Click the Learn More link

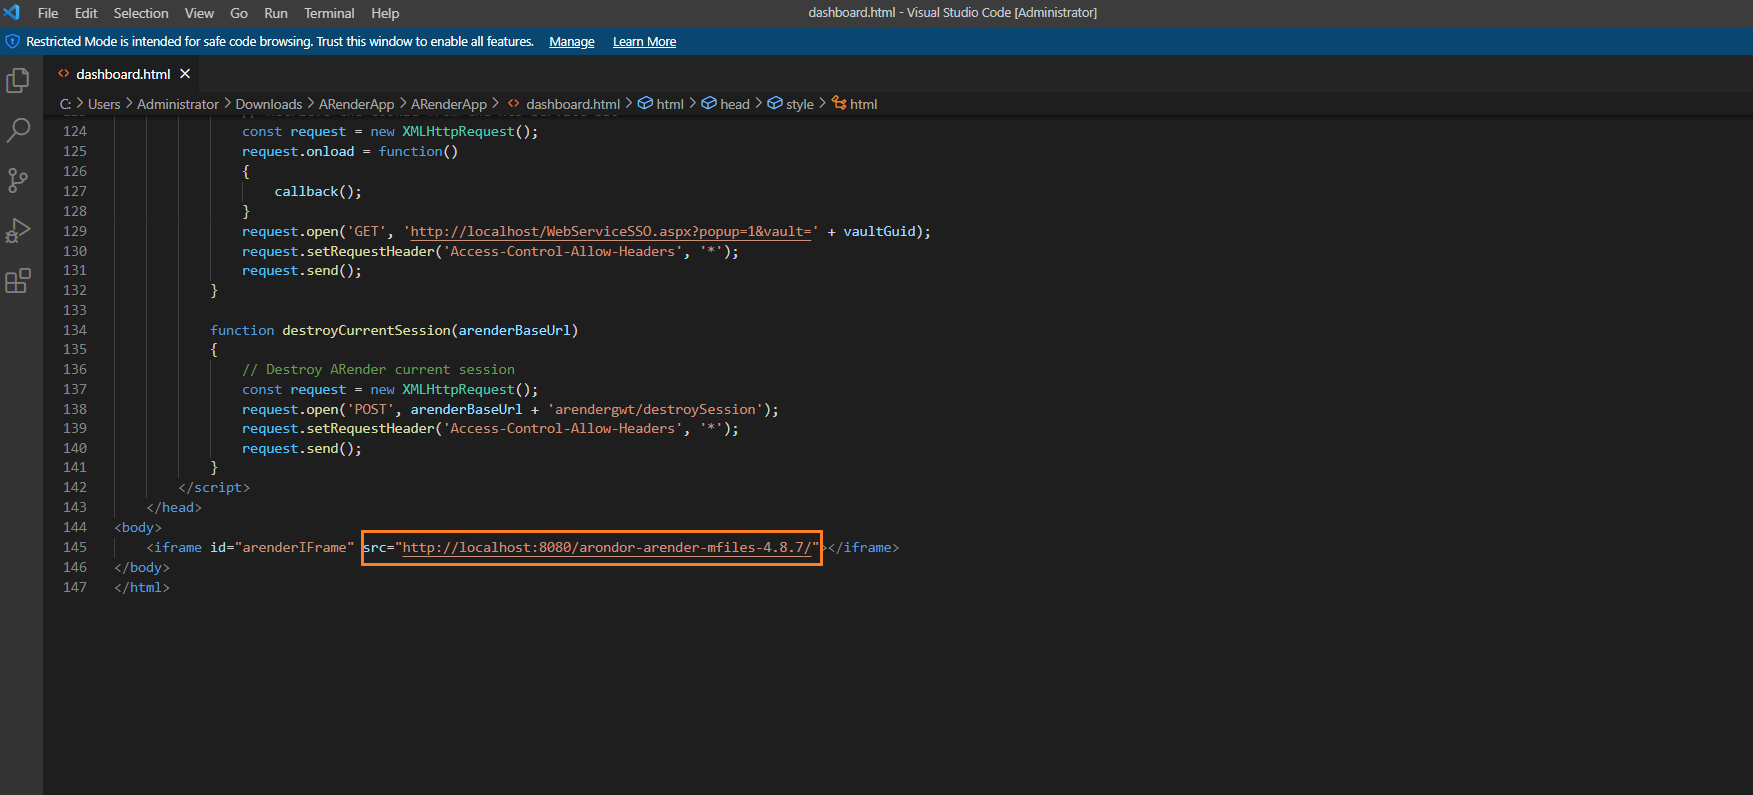[x=644, y=42]
